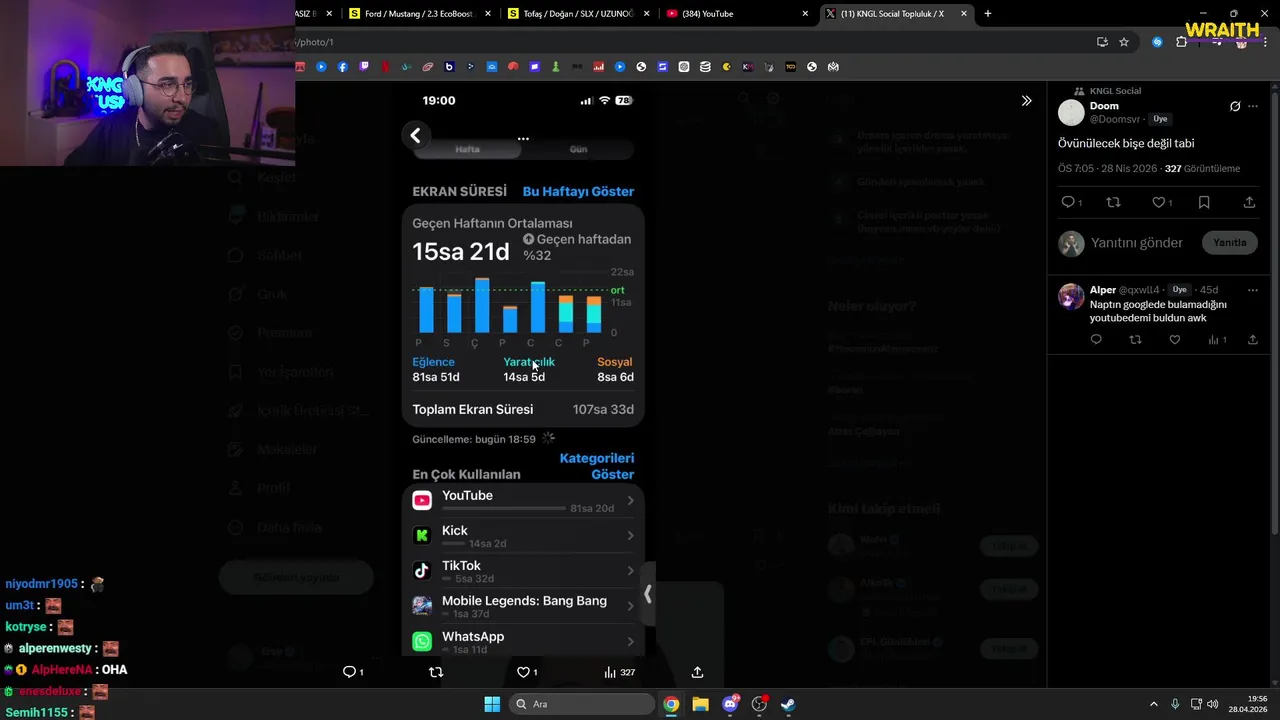Open more options on Alper's reply
Image resolution: width=1280 pixels, height=720 pixels.
1253,290
